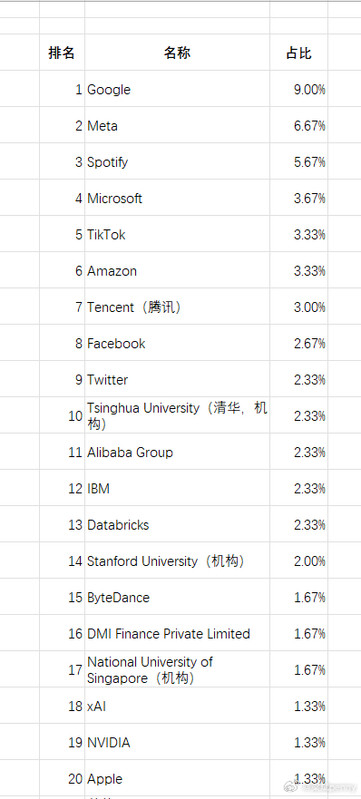Click the 2.00% cell for Stanford

pos(298,561)
